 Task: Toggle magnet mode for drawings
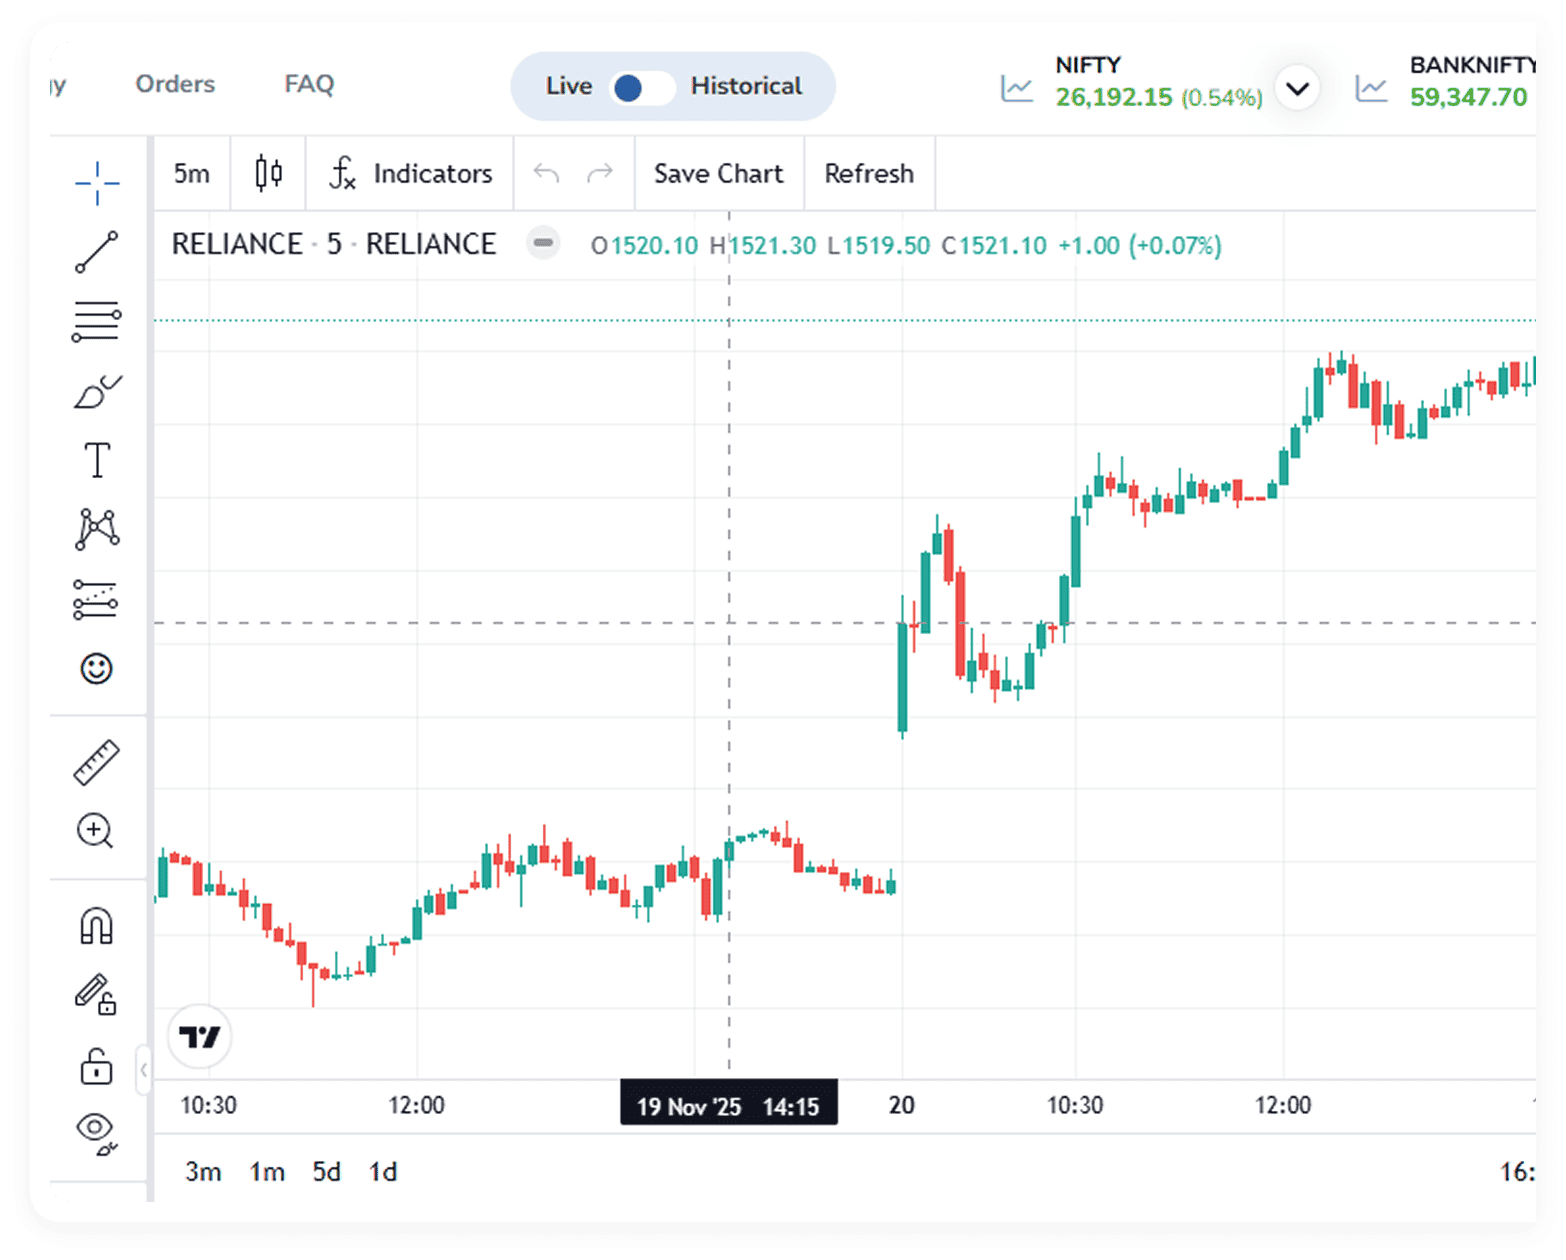(x=97, y=926)
